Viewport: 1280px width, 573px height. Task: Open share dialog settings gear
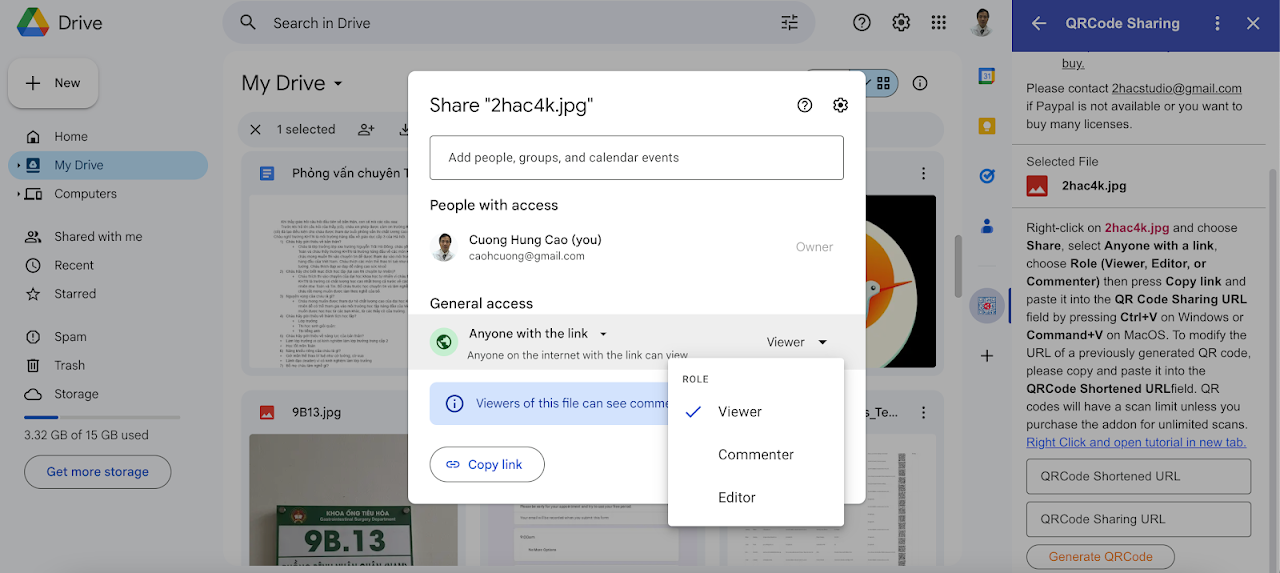click(840, 105)
